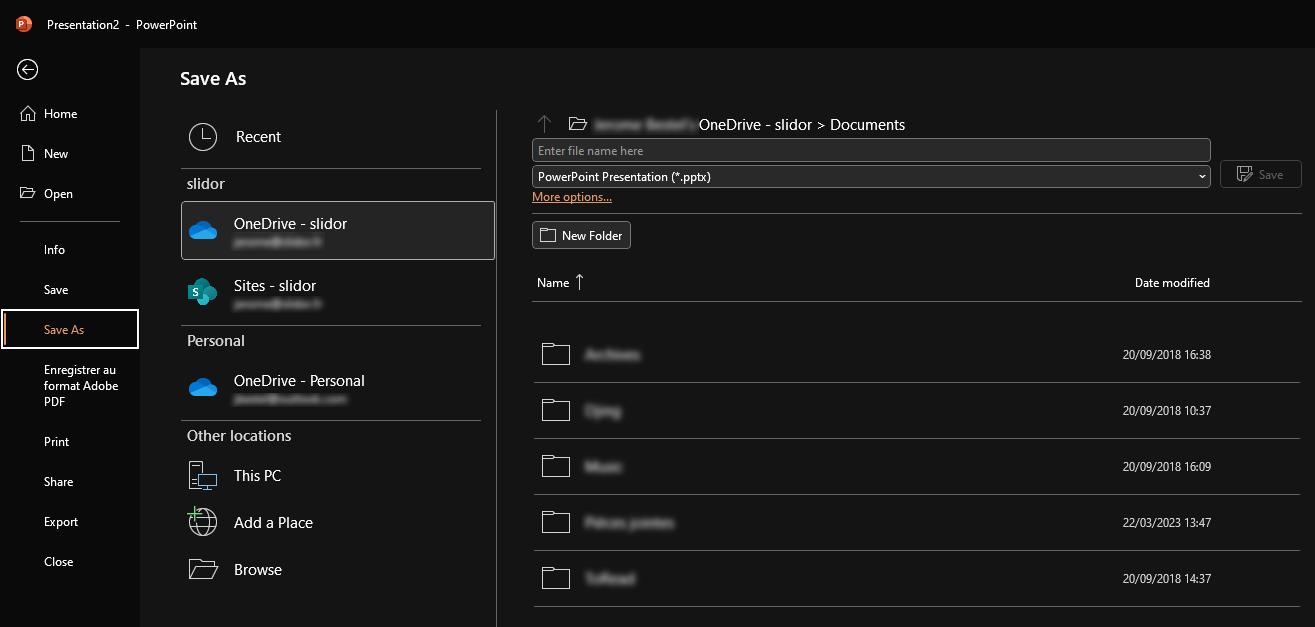Select the Recent clock icon

[203, 137]
